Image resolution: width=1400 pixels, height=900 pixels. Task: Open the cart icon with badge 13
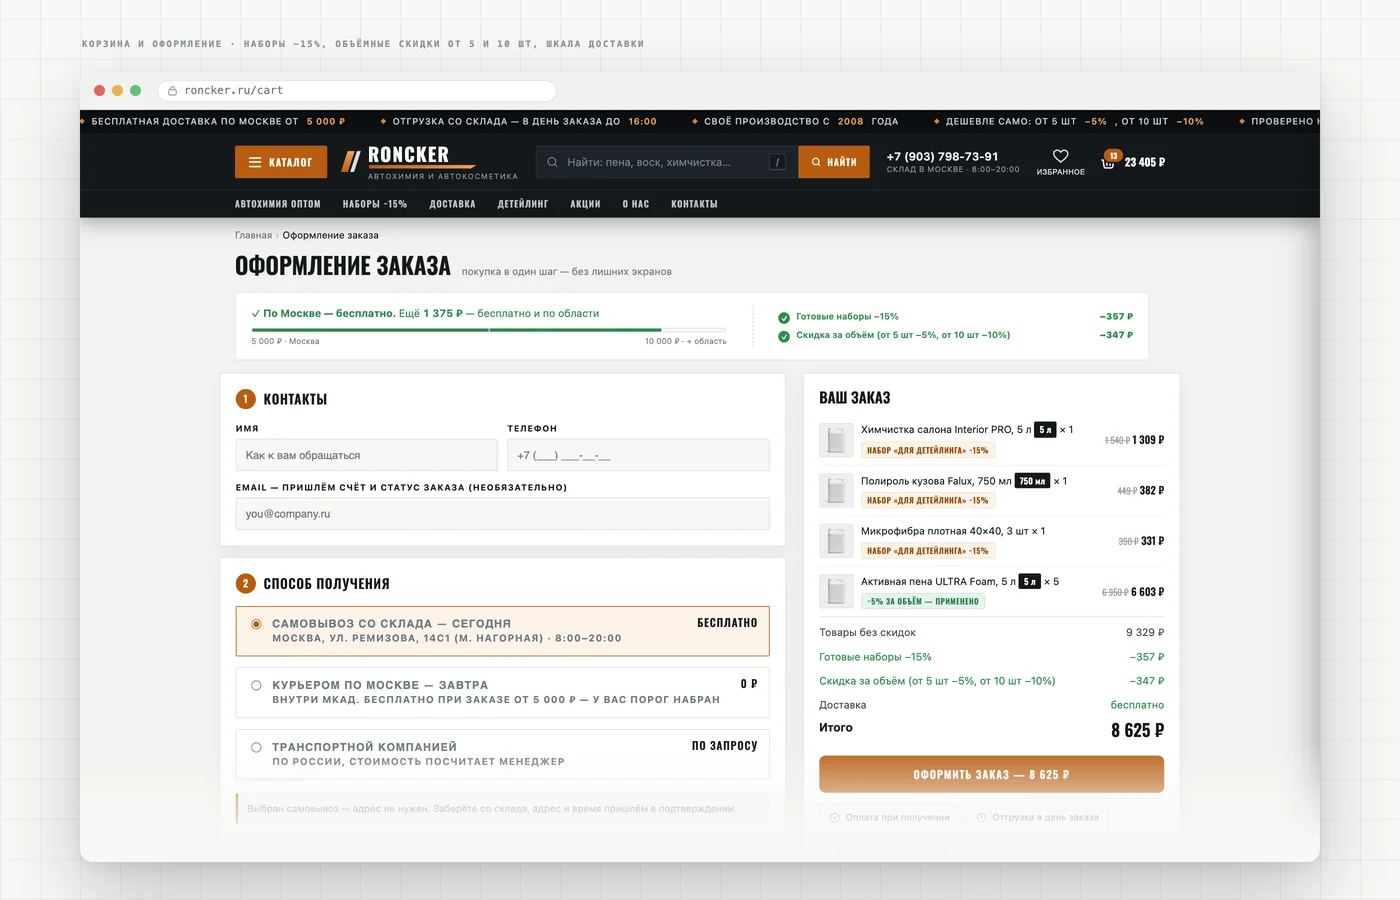pos(1109,160)
